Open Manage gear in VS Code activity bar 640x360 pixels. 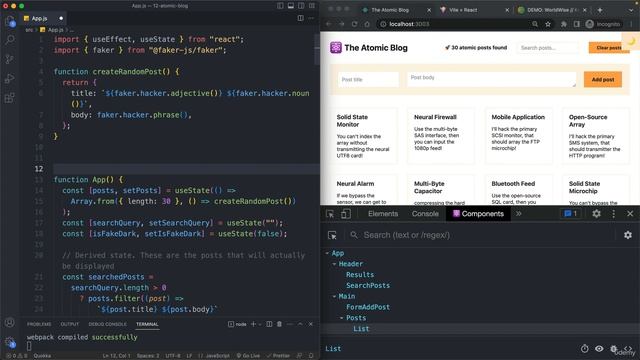coord(10,342)
